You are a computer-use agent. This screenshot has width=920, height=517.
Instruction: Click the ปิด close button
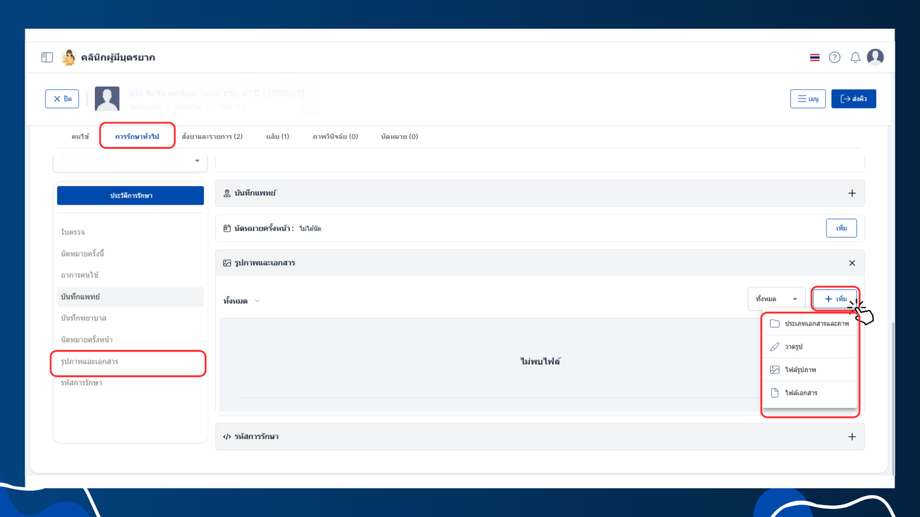(62, 99)
